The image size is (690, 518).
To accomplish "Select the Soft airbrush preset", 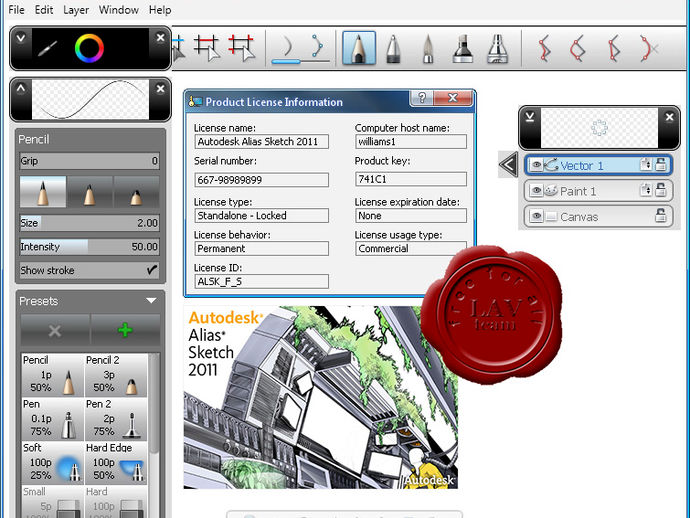I will 52,462.
